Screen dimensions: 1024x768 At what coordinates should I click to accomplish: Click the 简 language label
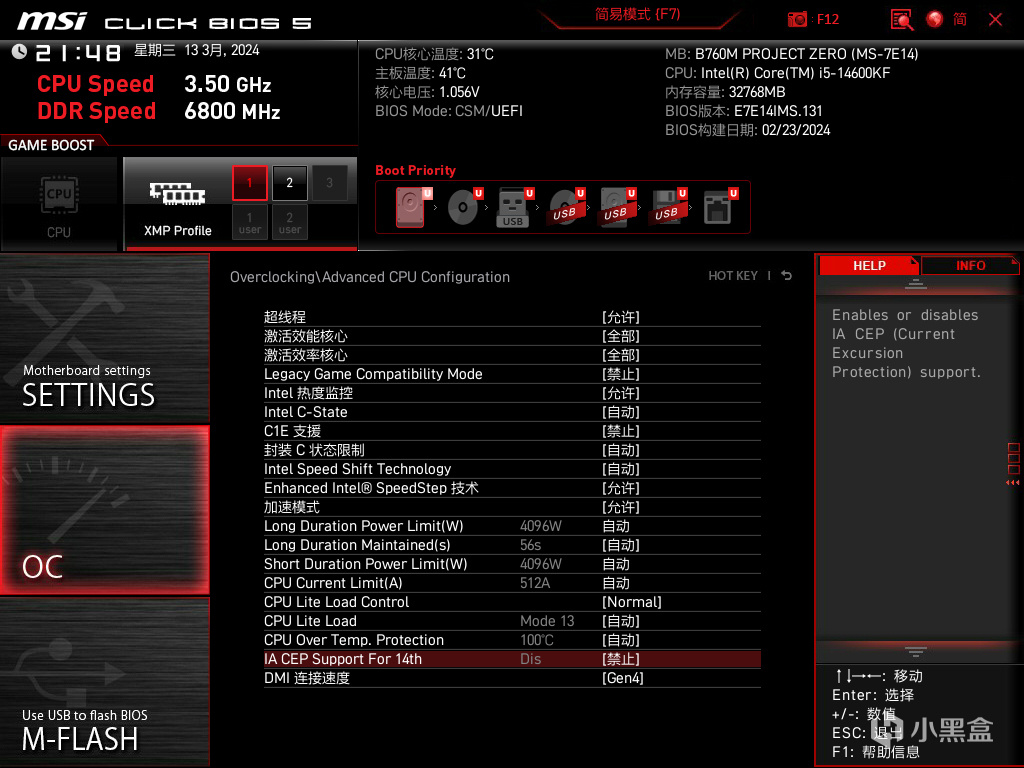tap(959, 20)
